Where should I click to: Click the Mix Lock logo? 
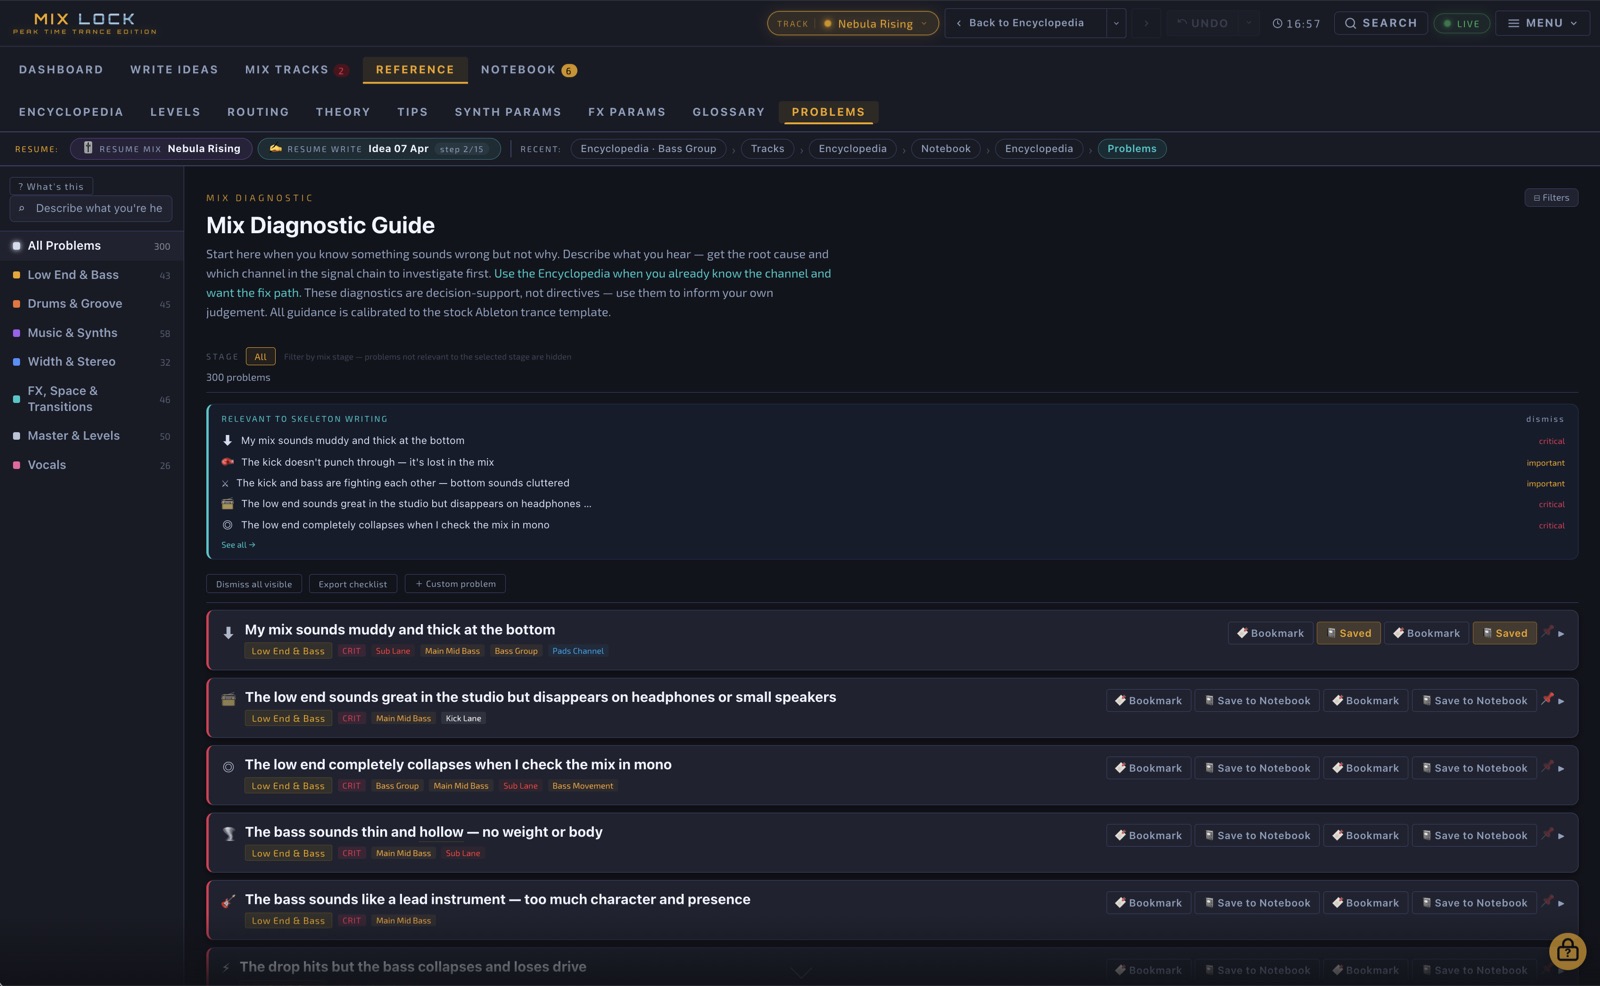tap(85, 23)
